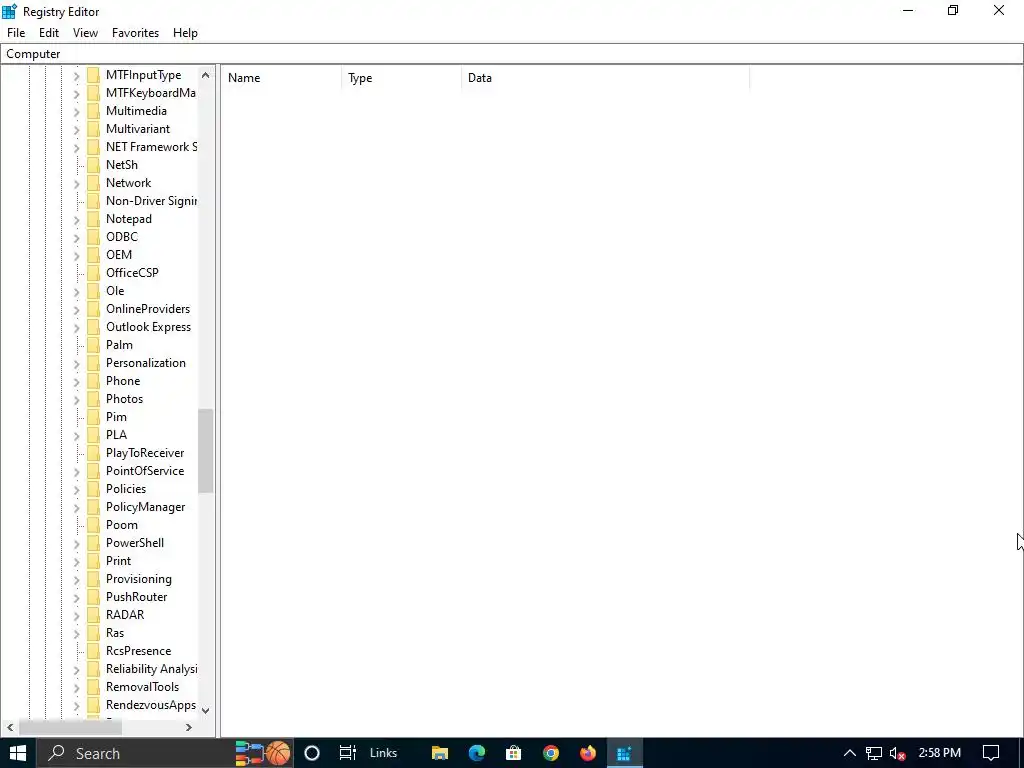Click the Type column header
This screenshot has width=1024, height=768.
click(402, 78)
